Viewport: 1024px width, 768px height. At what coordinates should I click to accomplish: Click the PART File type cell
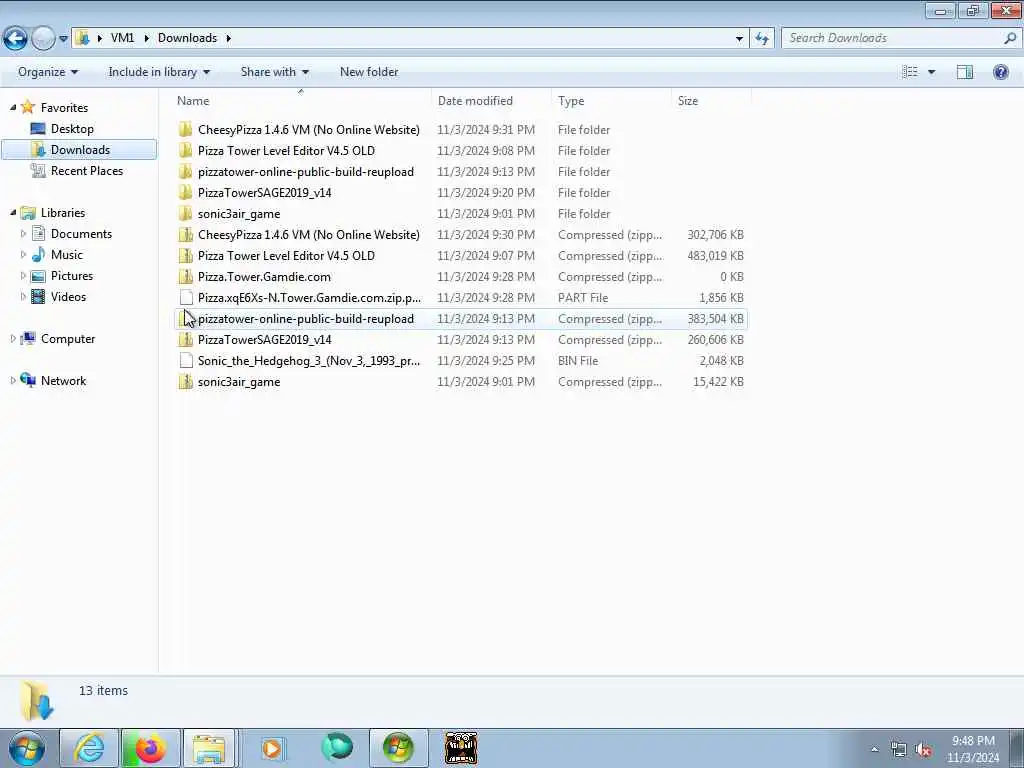(583, 298)
